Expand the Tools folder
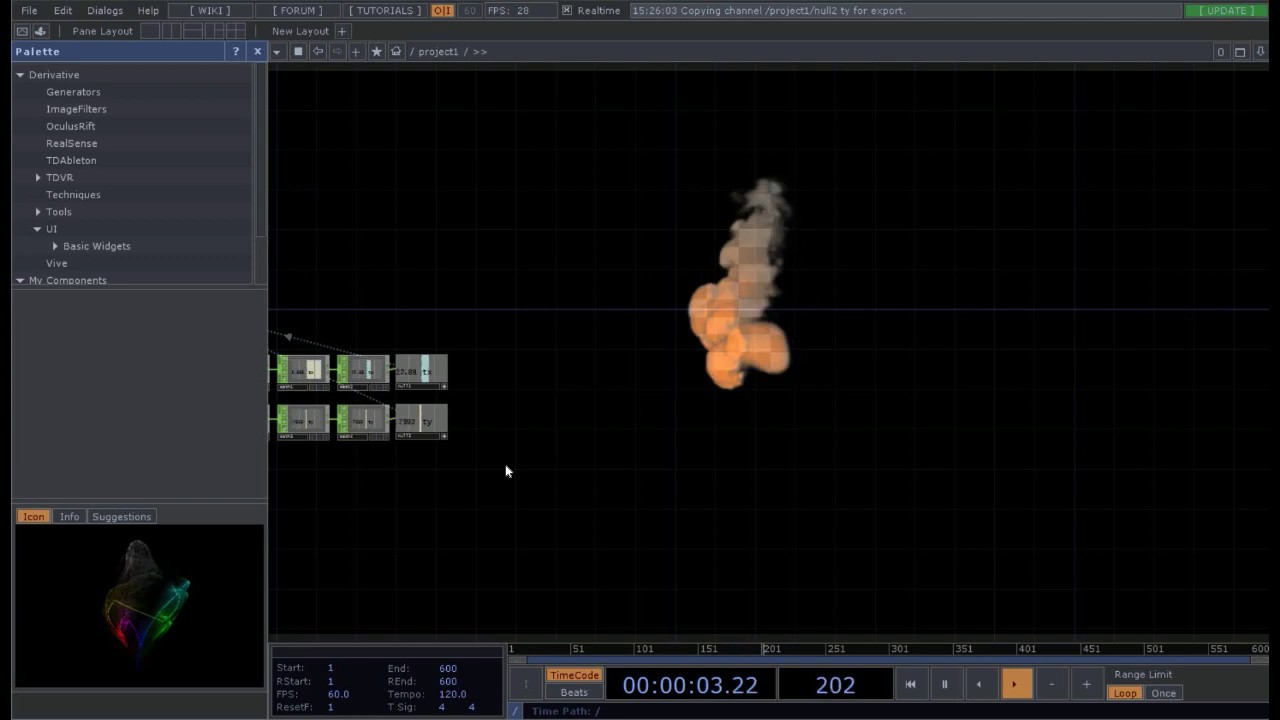Image resolution: width=1280 pixels, height=720 pixels. click(38, 212)
